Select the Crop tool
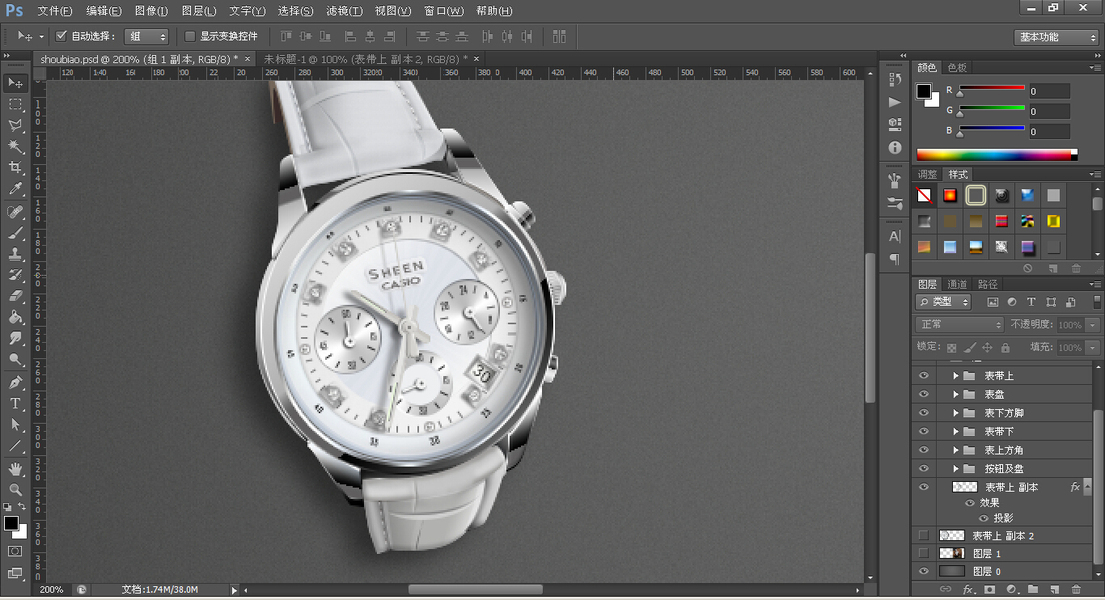The height and width of the screenshot is (600, 1105). (x=15, y=168)
